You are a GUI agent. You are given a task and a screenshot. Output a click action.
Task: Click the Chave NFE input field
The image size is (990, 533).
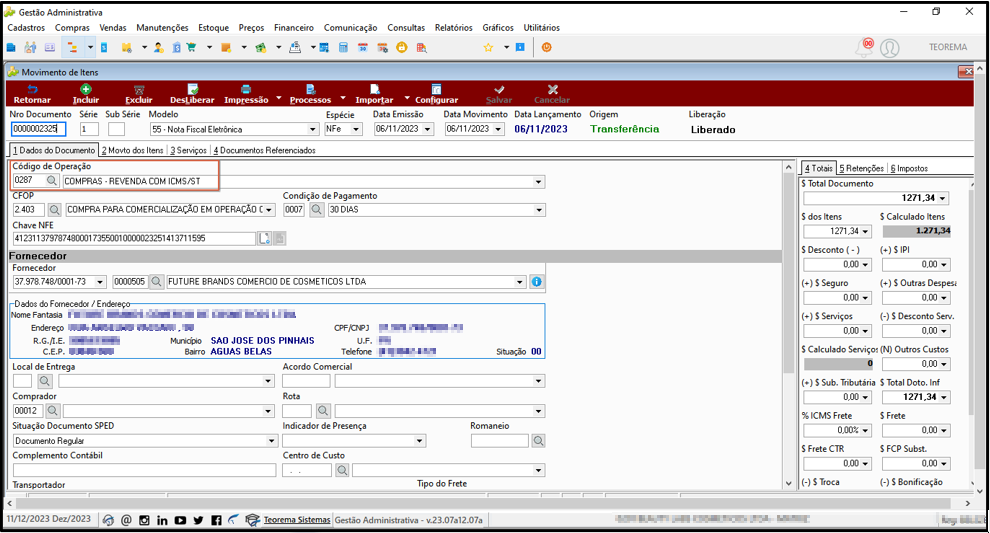[x=134, y=238]
